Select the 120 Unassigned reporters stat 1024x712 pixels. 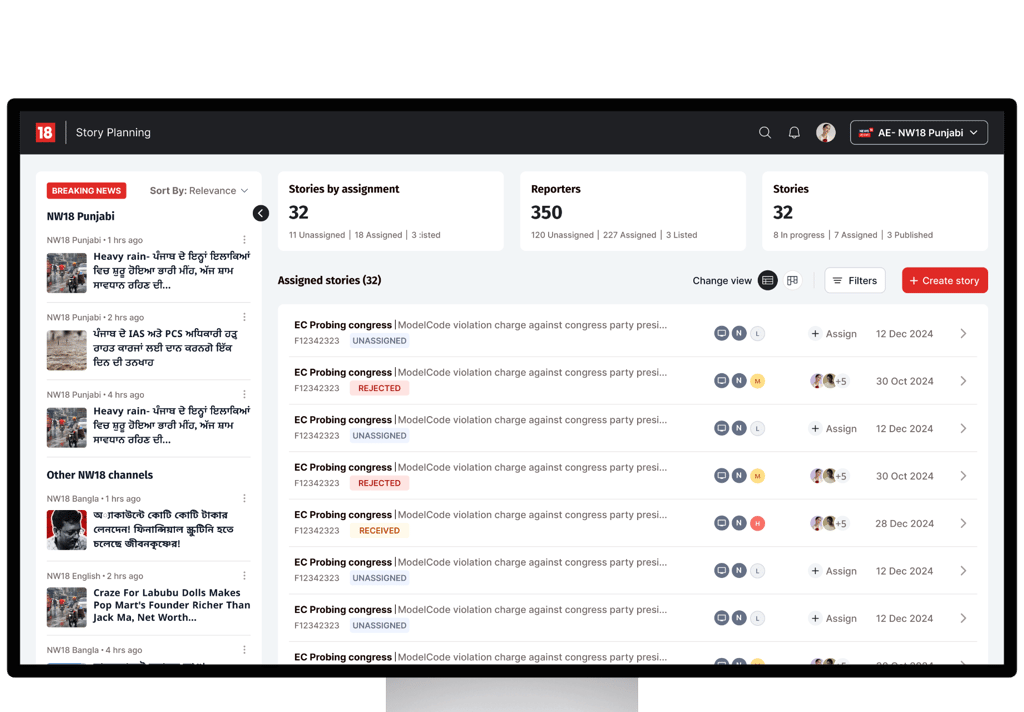[562, 235]
